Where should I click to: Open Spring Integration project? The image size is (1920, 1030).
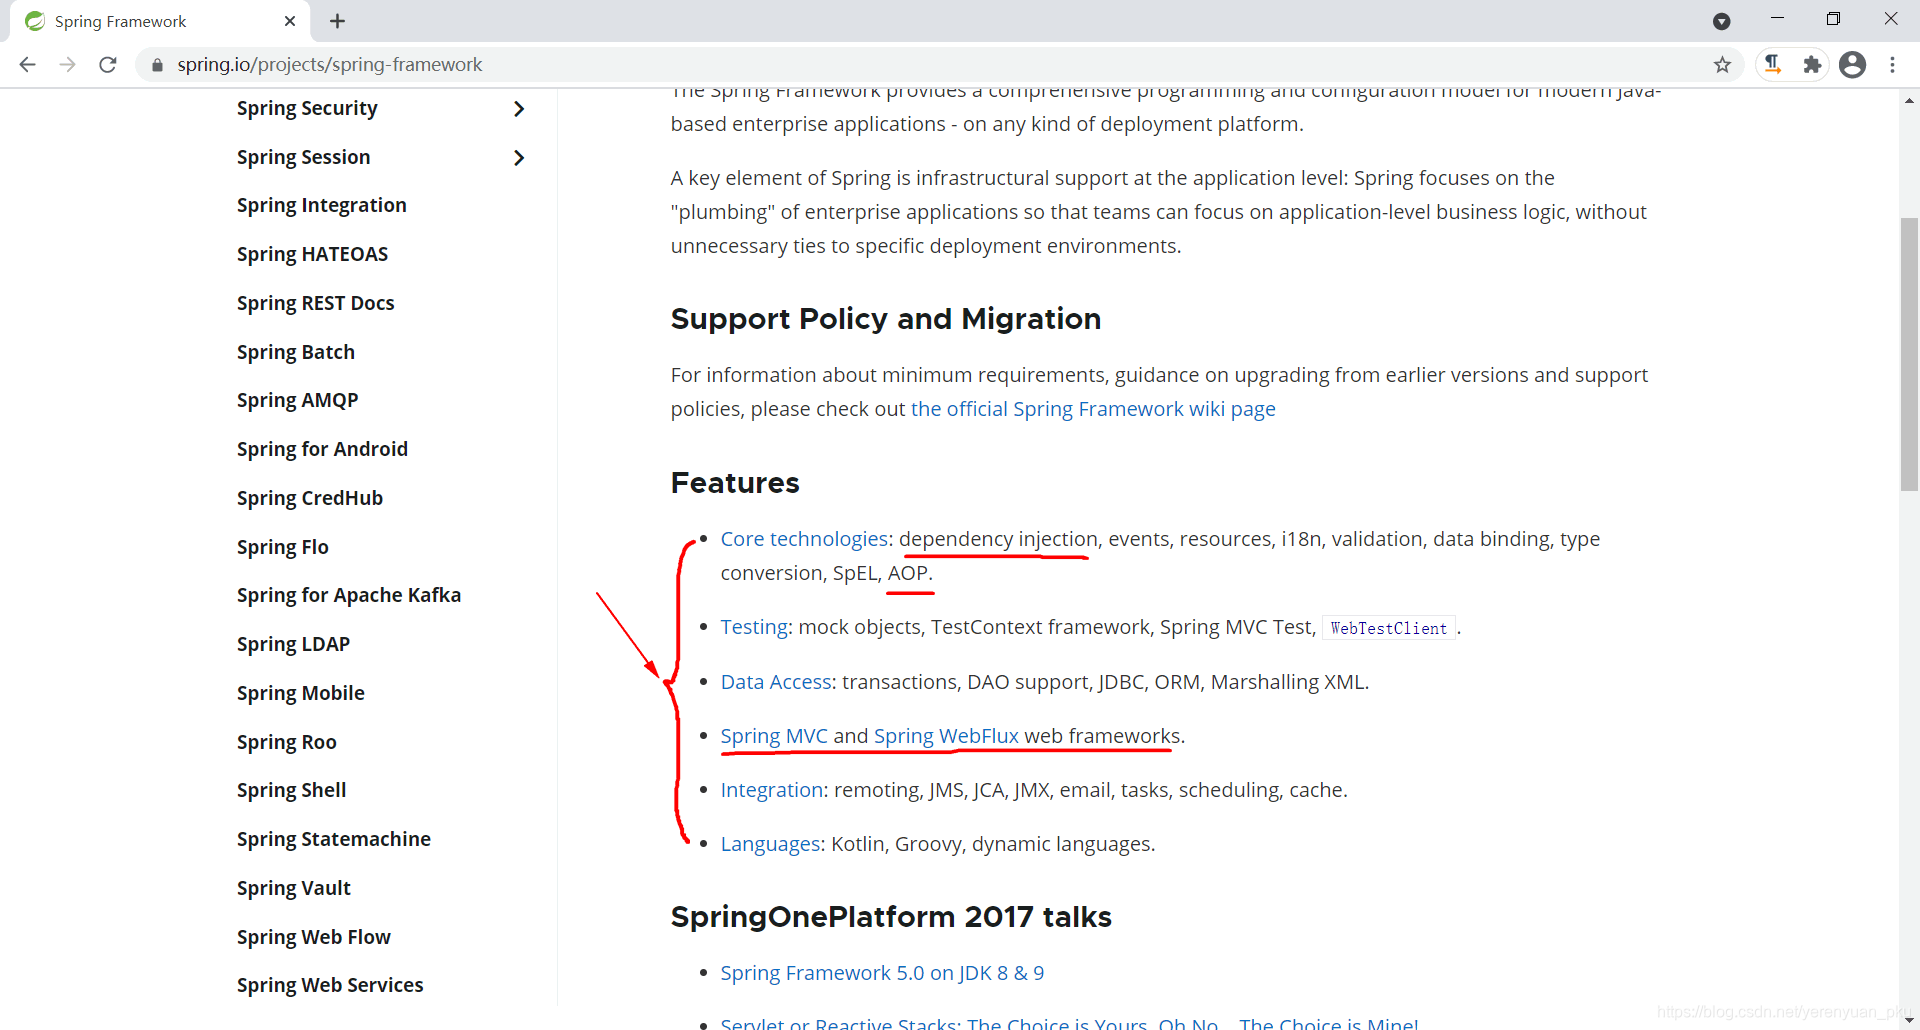pyautogui.click(x=321, y=205)
